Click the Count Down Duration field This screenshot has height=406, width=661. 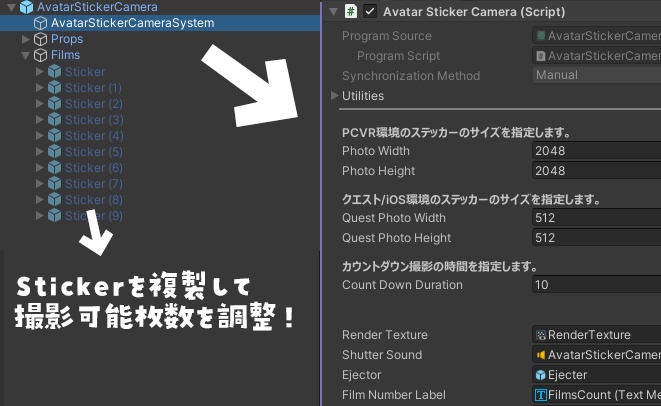pos(597,285)
